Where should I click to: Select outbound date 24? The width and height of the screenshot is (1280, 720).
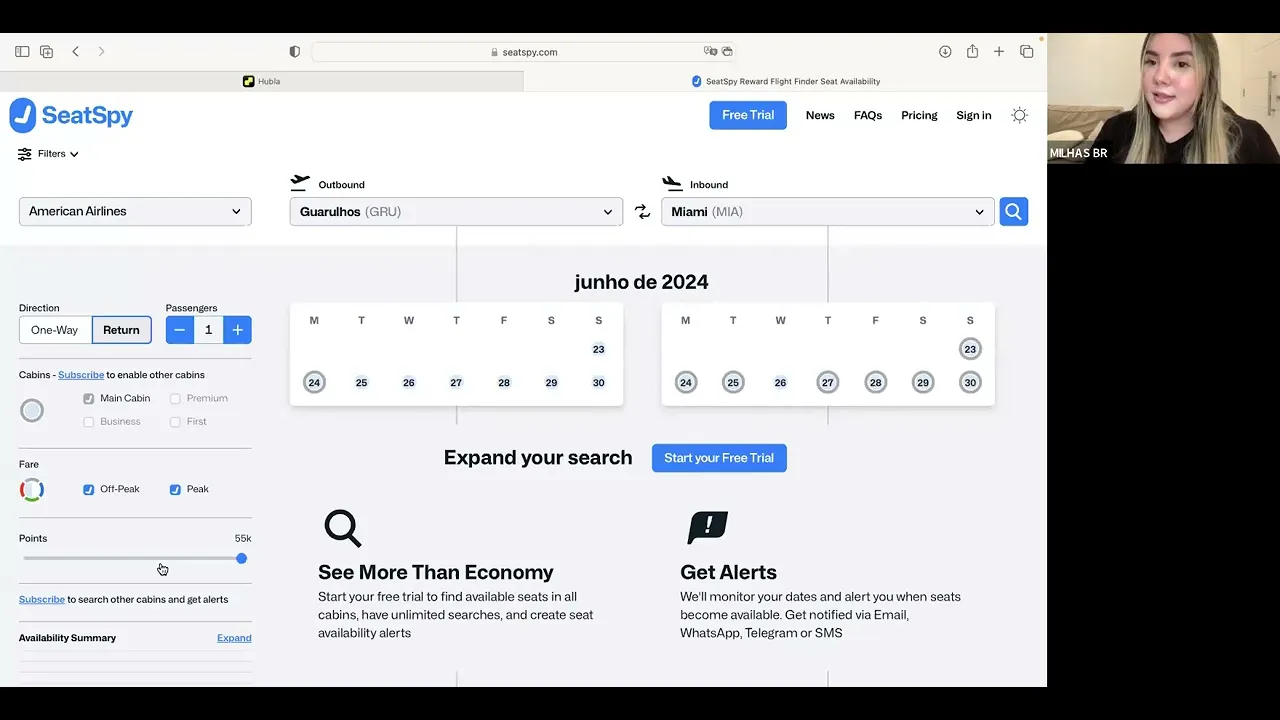(314, 383)
